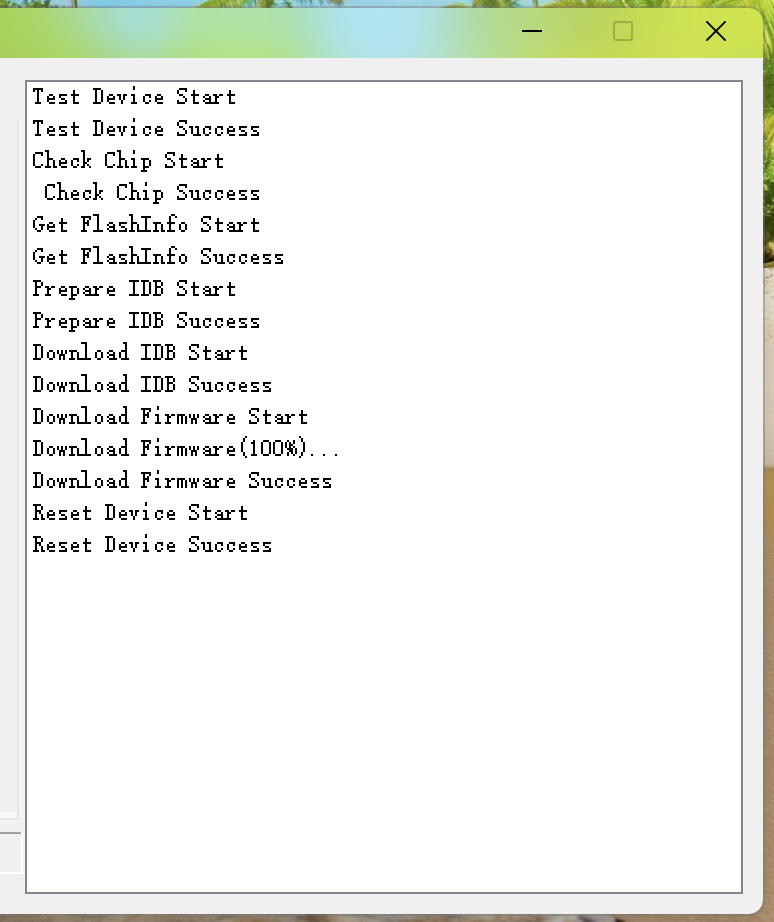Place cursor on 'Prepare IDB Start' line
Viewport: 774px width, 922px height.
click(x=134, y=289)
